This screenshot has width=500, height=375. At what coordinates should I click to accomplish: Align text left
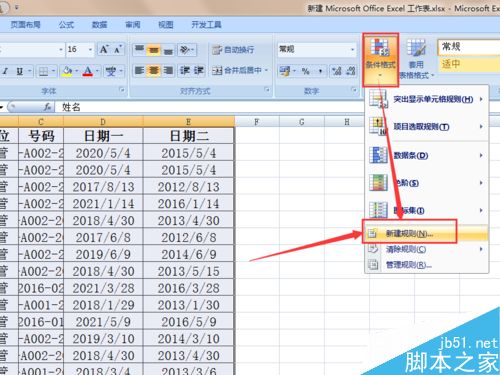(139, 71)
